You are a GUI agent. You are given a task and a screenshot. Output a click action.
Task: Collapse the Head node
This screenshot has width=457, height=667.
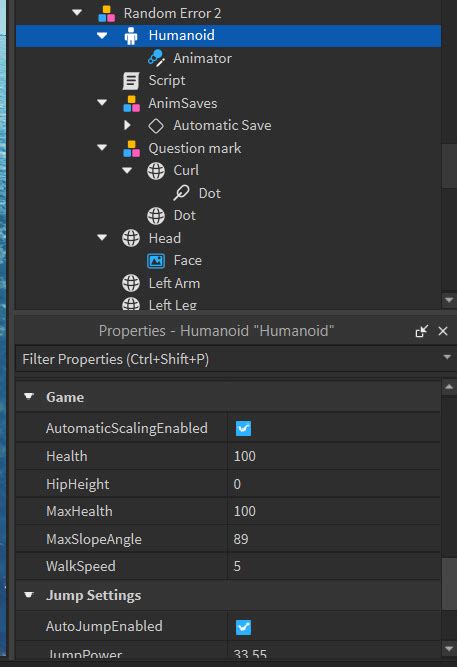click(102, 237)
